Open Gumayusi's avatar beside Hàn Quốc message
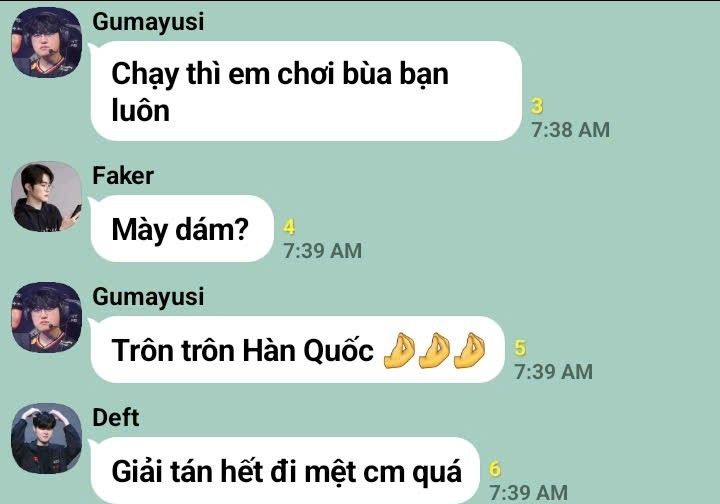Viewport: 720px width, 504px height. pos(46,317)
